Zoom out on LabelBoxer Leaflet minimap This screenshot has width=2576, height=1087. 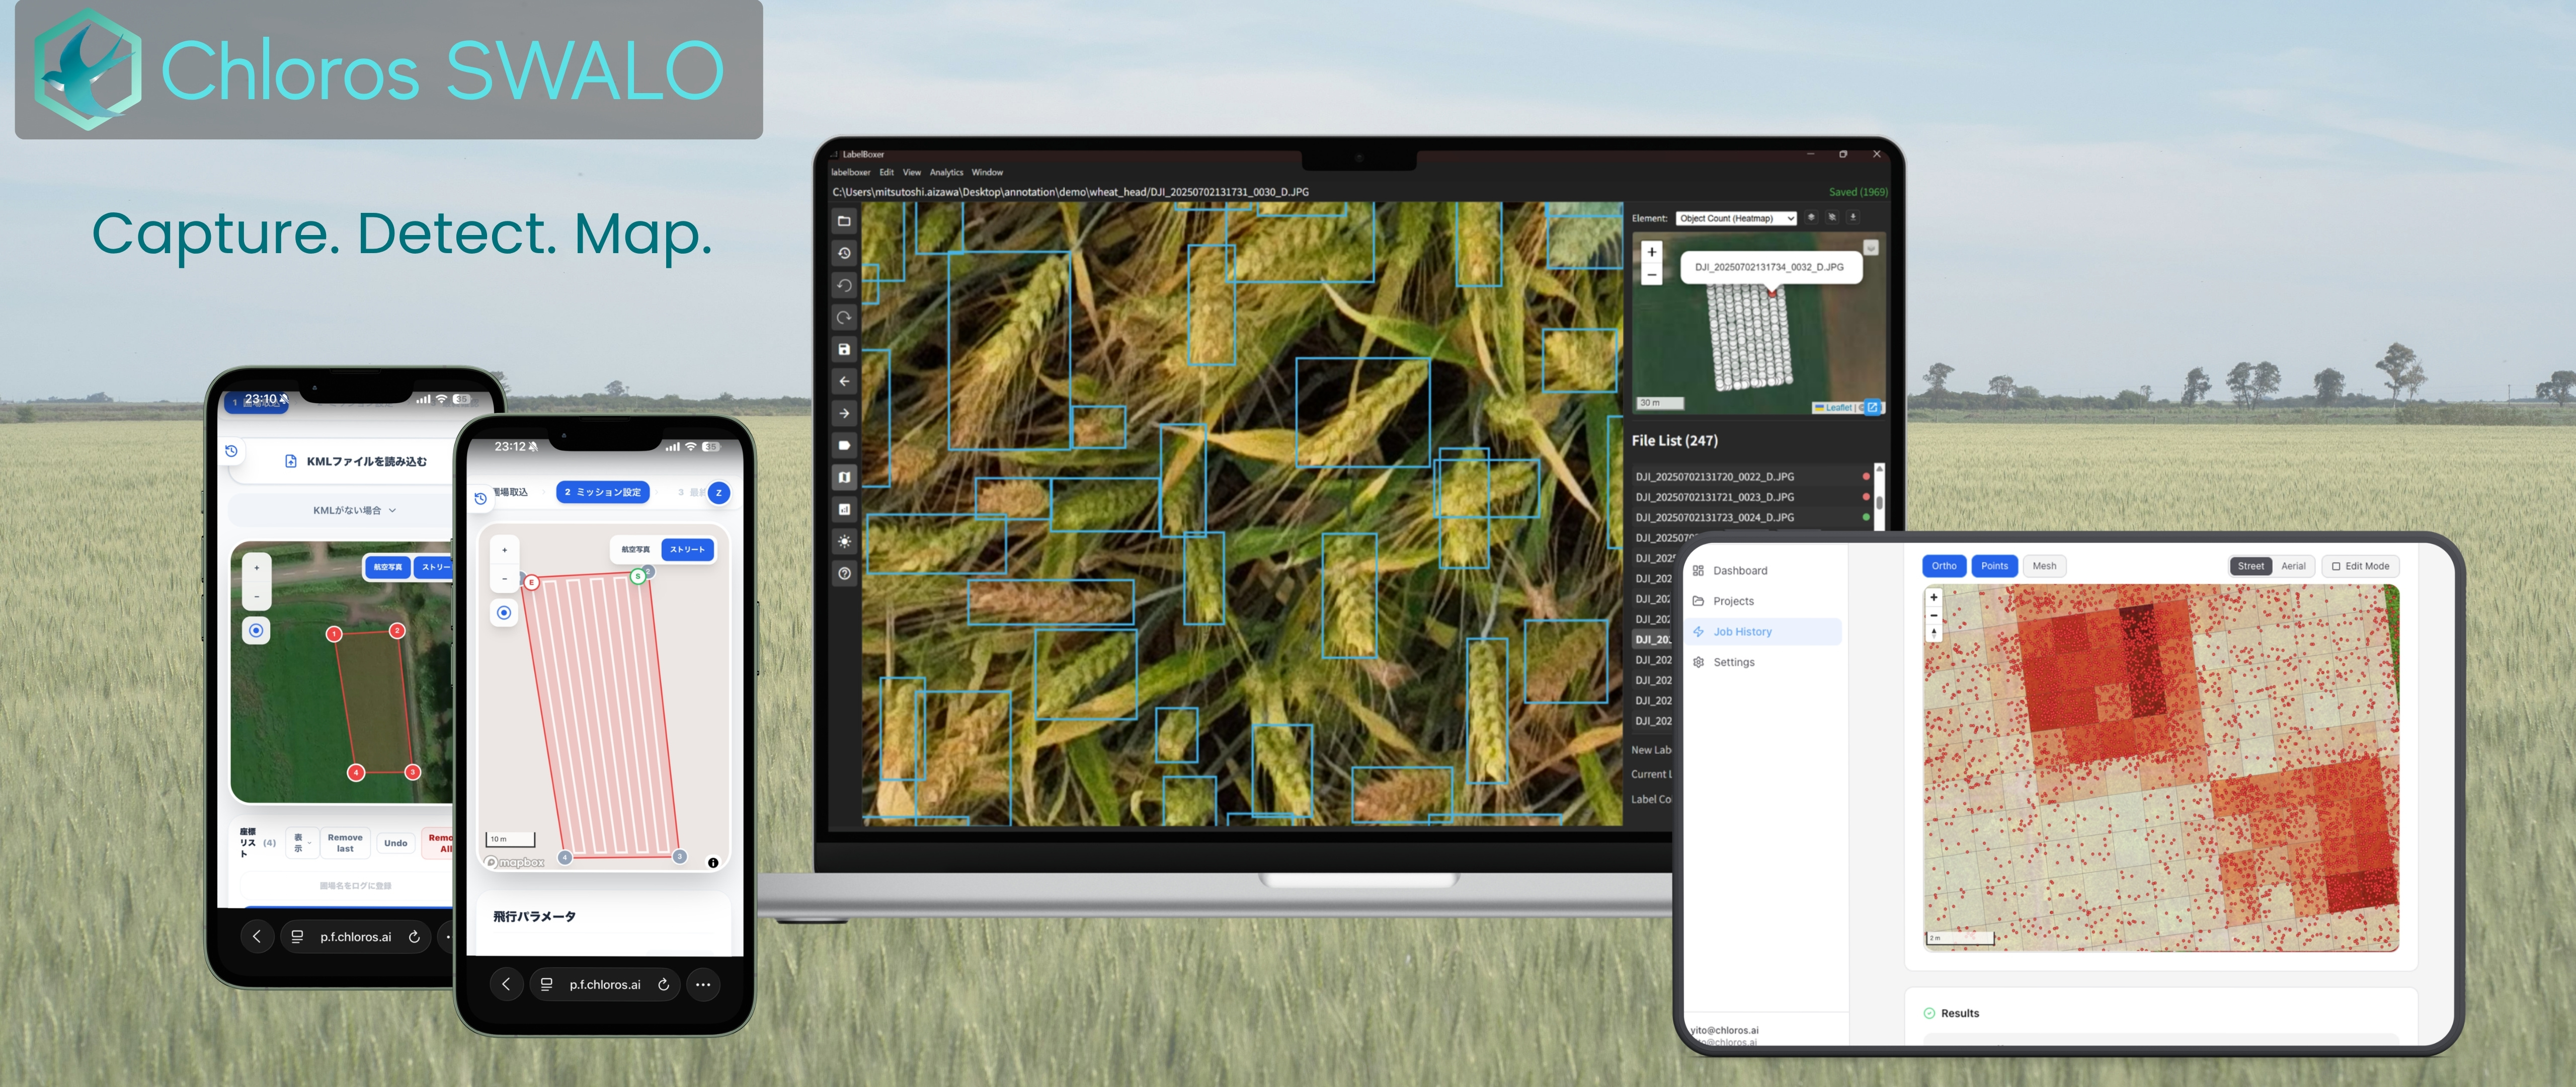(x=1652, y=274)
